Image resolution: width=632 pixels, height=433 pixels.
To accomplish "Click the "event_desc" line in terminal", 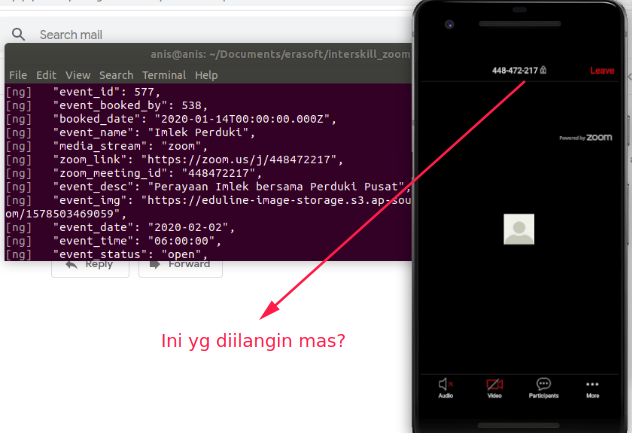I will [231, 187].
